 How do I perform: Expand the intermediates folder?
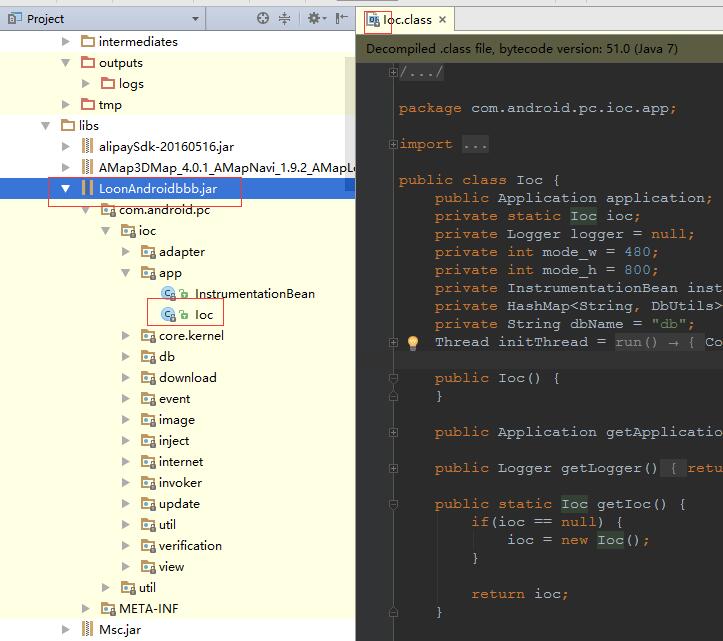[x=65, y=42]
